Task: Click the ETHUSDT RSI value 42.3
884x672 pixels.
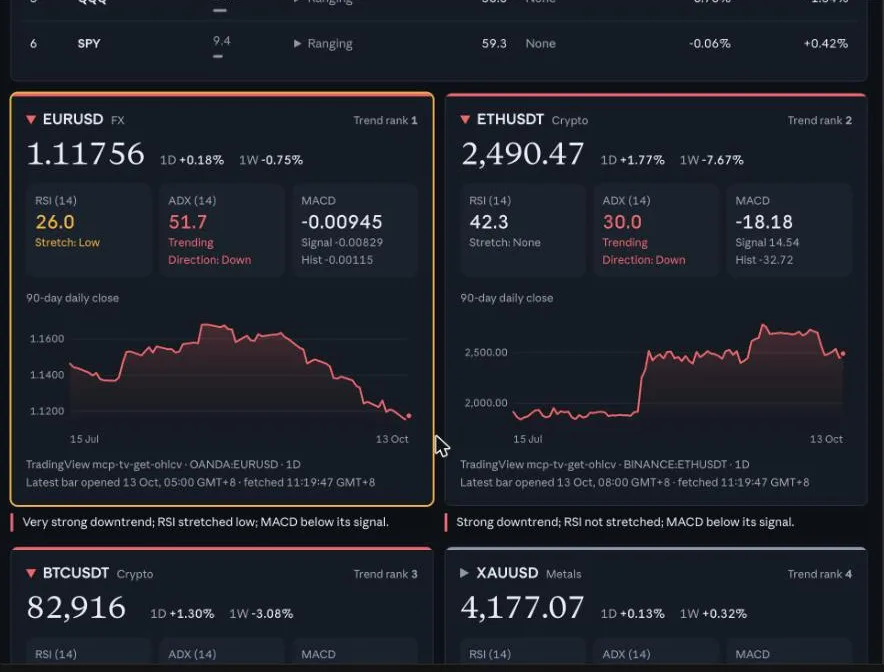Action: (x=489, y=222)
